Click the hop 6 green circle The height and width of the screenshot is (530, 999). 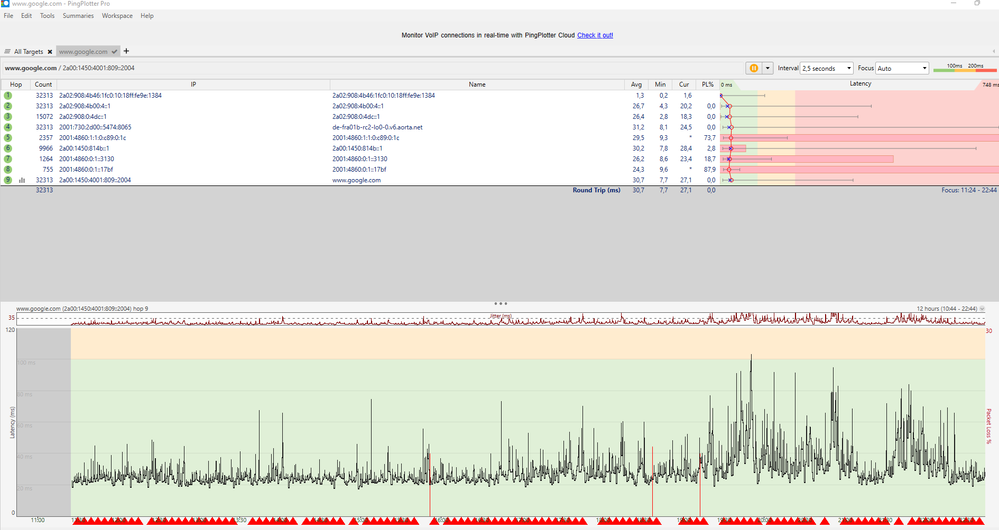pos(8,148)
